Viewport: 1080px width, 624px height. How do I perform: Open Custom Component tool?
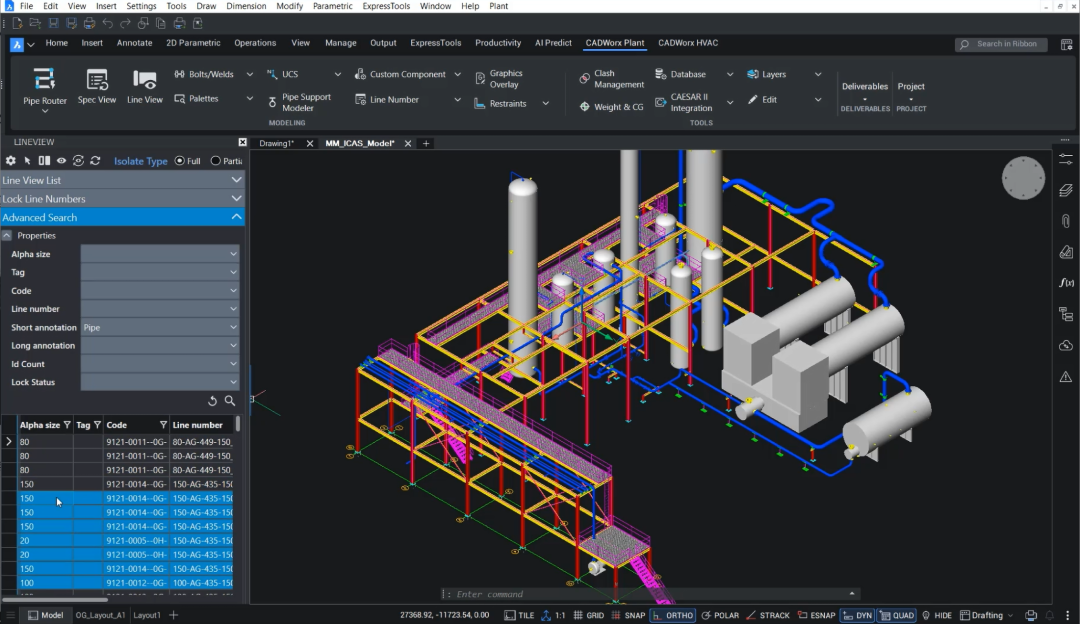point(400,74)
